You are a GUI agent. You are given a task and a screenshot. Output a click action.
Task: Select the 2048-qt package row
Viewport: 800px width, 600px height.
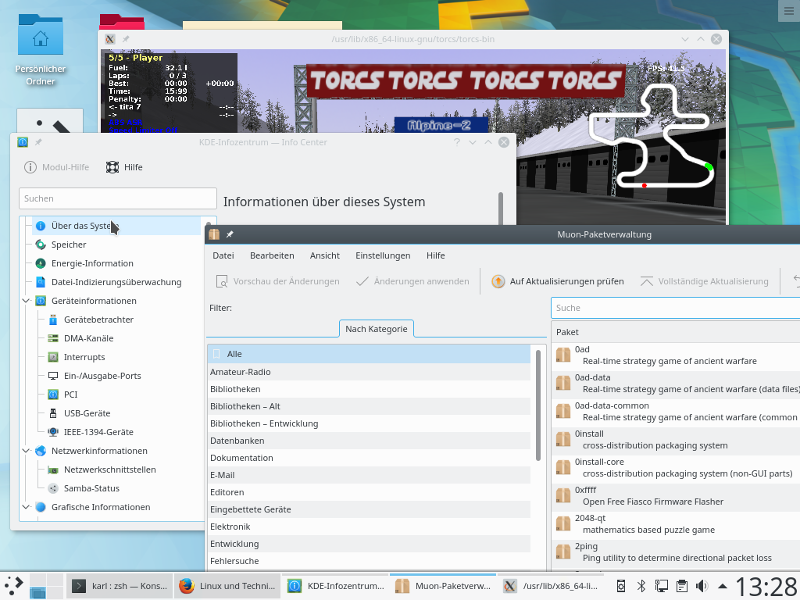click(676, 523)
